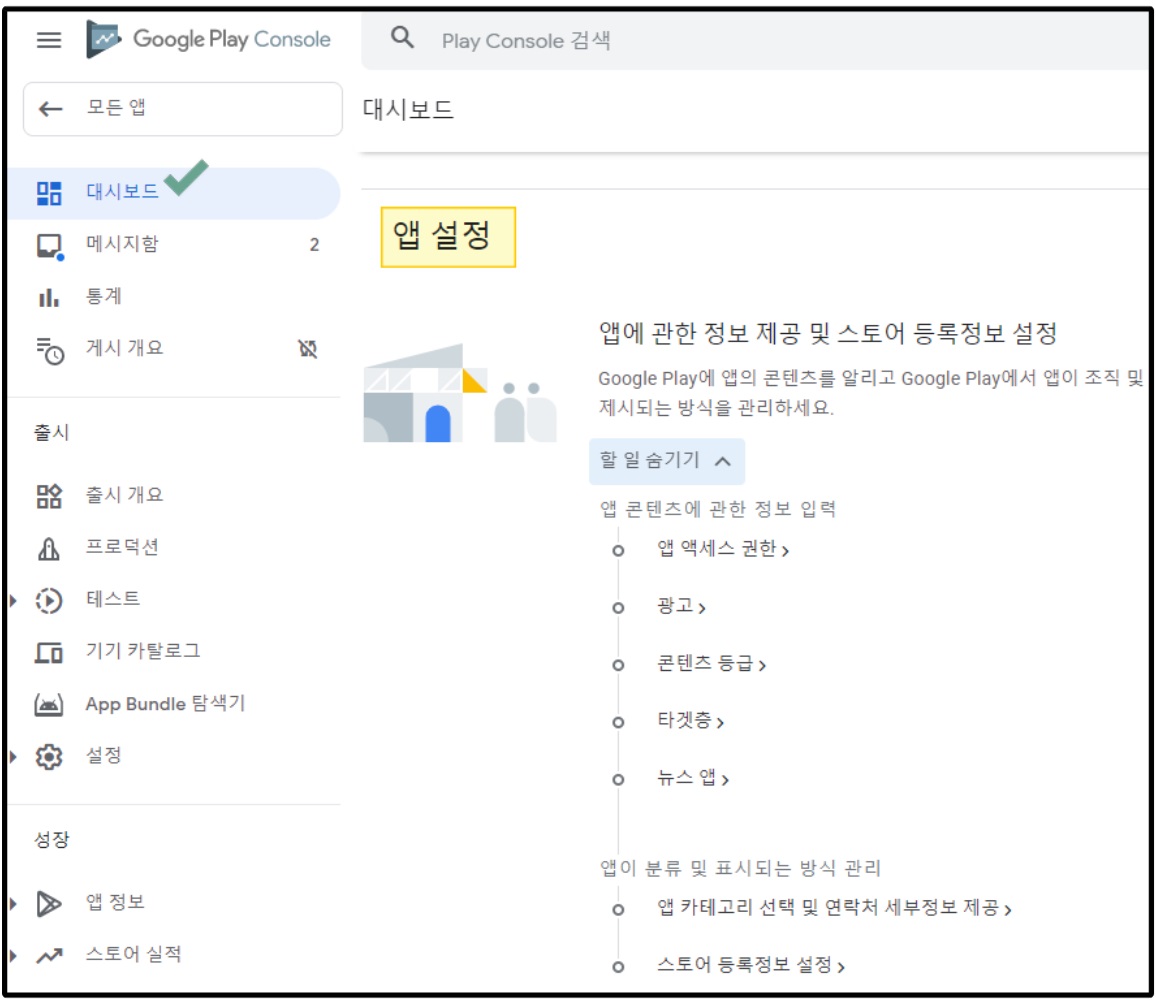Click the 광고 step circle

pyautogui.click(x=619, y=608)
